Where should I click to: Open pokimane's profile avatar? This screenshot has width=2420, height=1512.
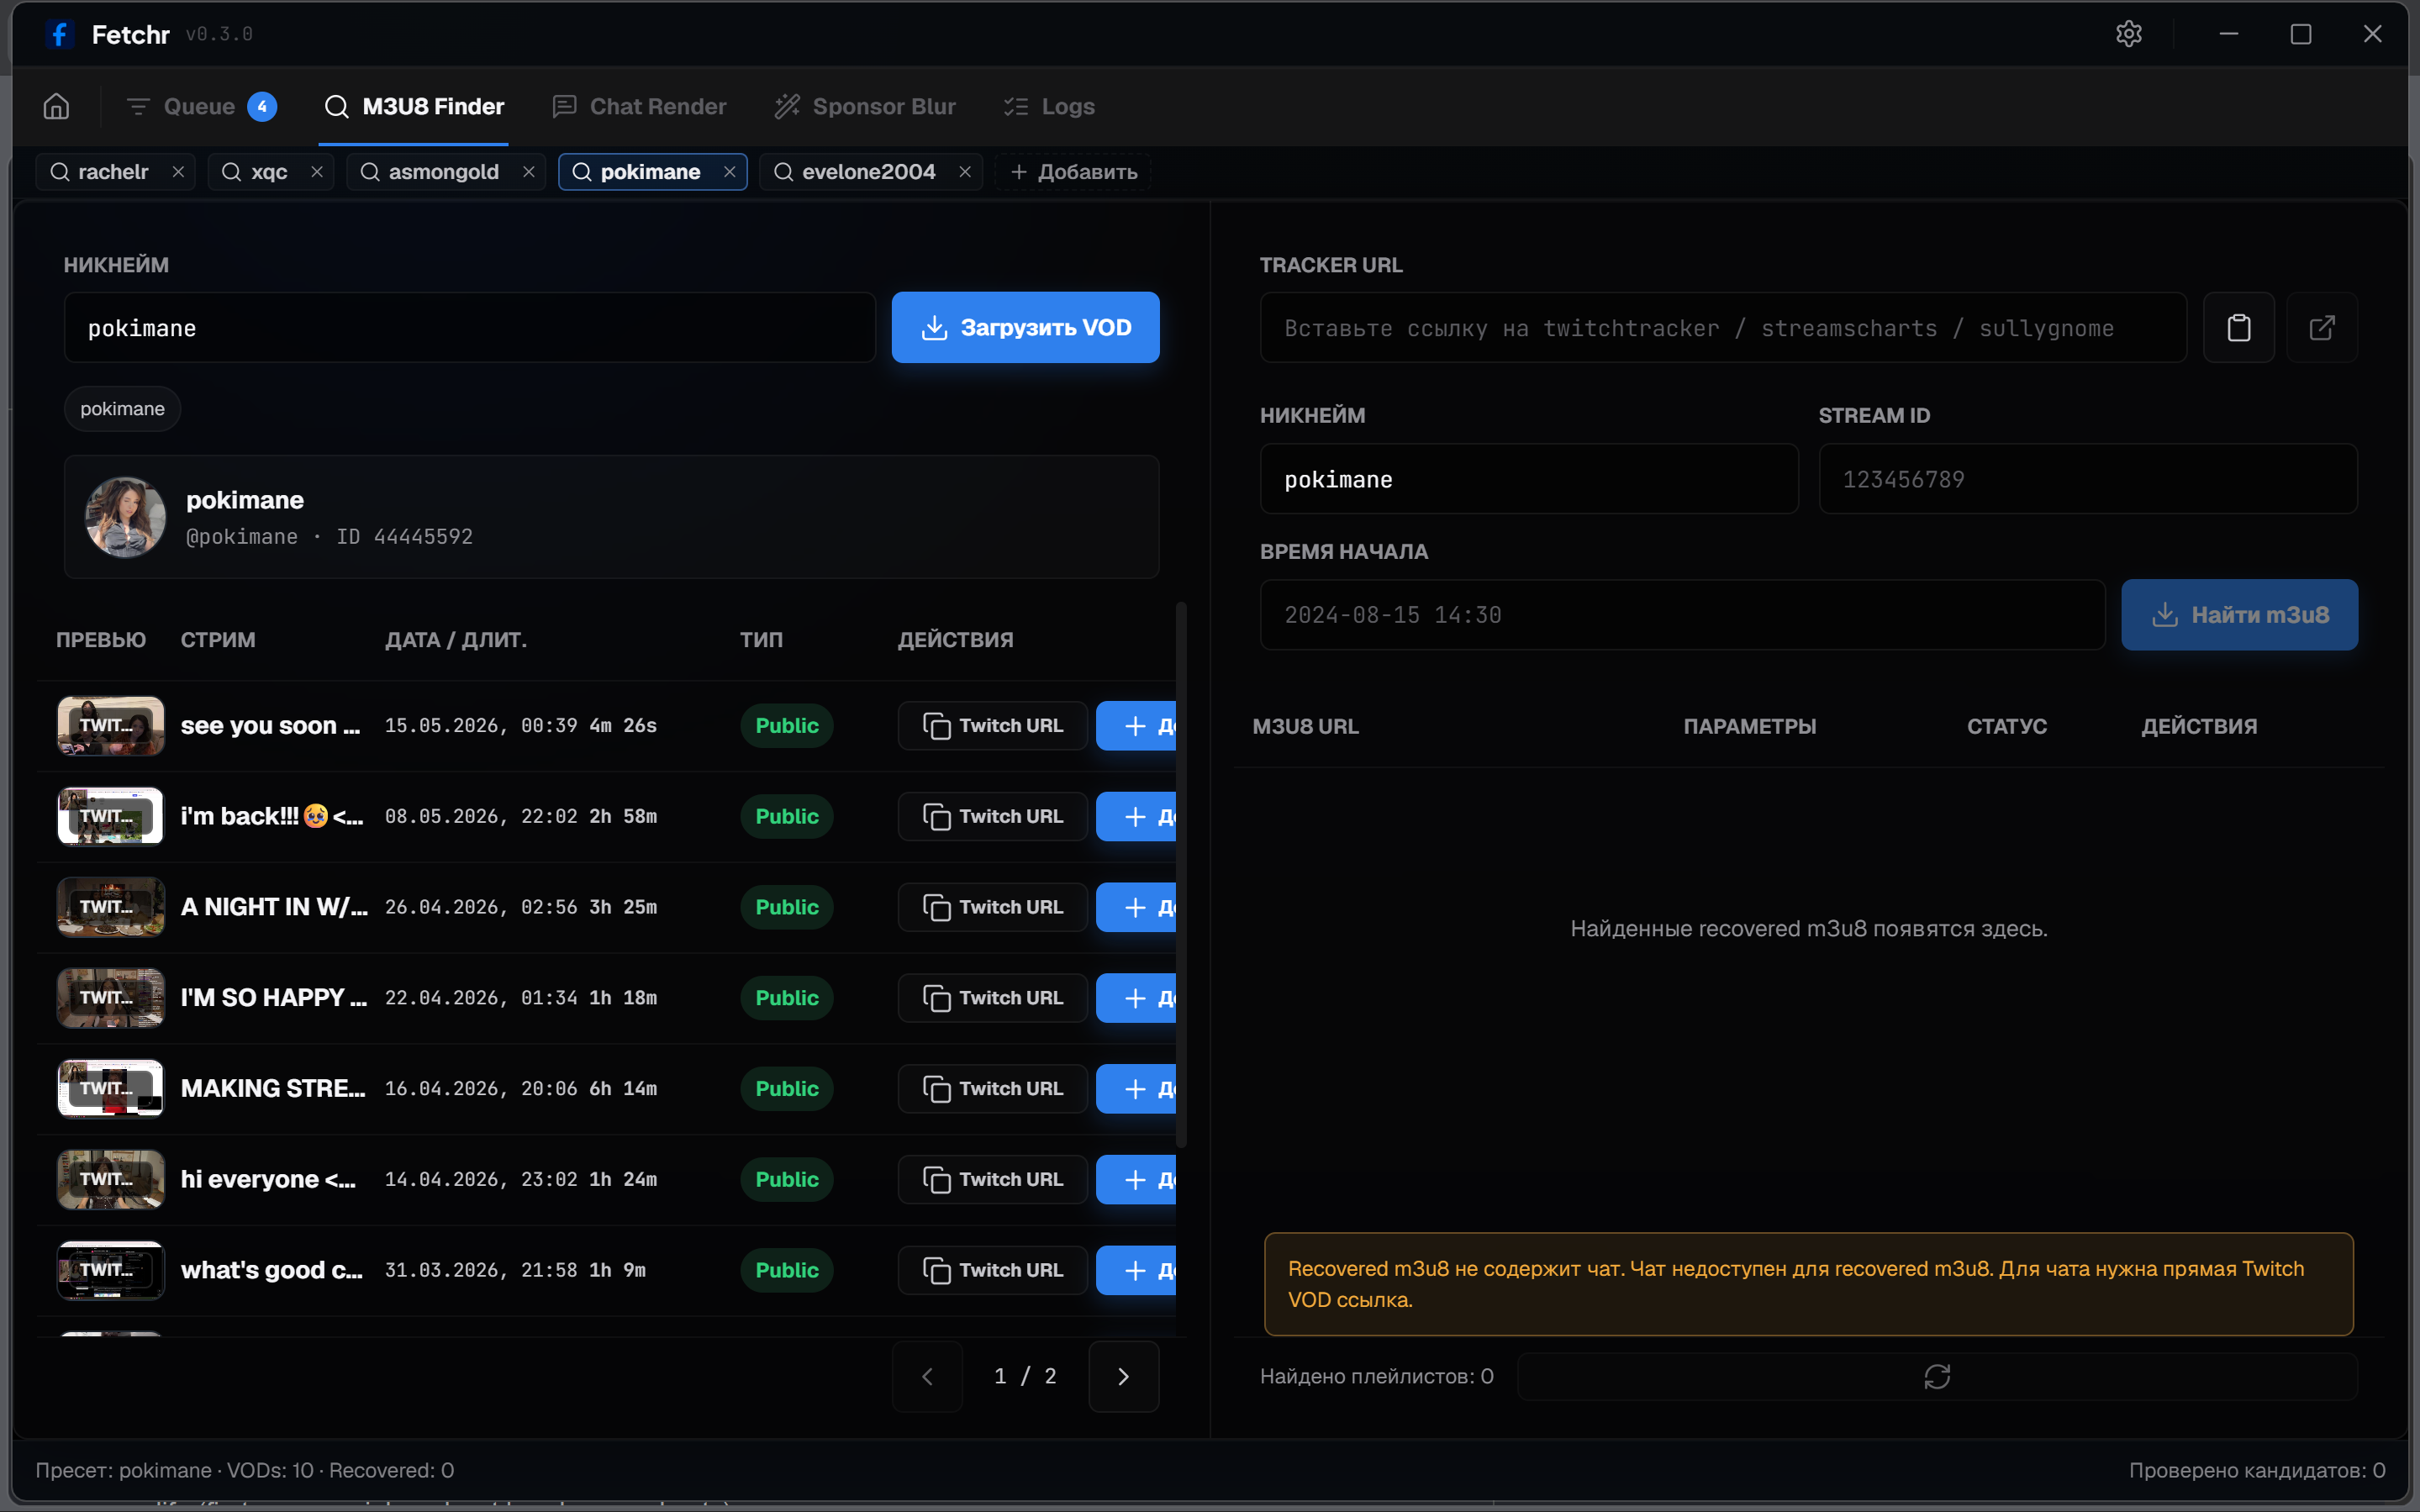coord(125,517)
